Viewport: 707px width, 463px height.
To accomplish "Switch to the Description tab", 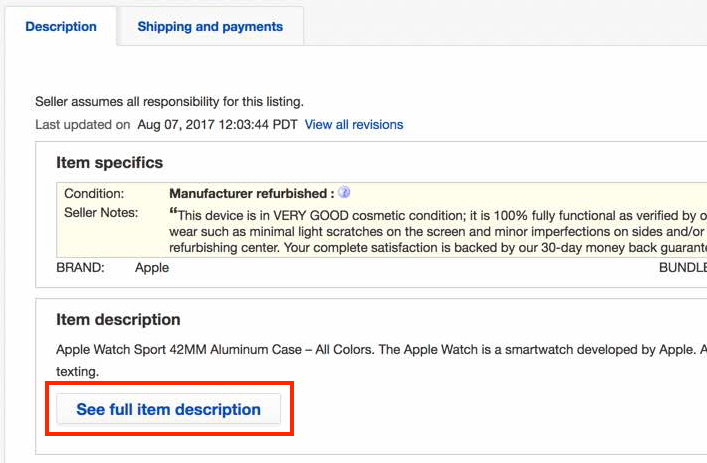I will tap(61, 27).
